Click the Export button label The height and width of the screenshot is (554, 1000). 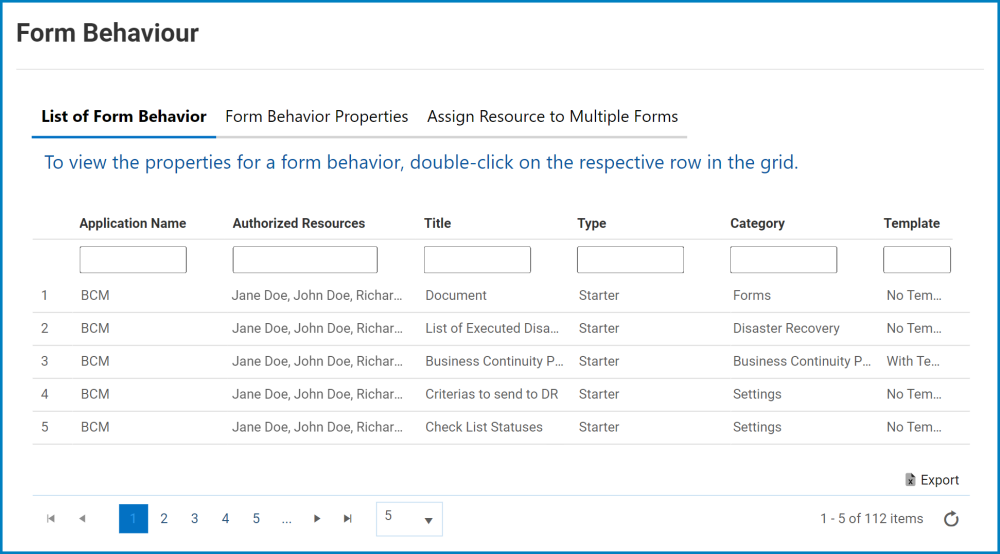pos(939,480)
